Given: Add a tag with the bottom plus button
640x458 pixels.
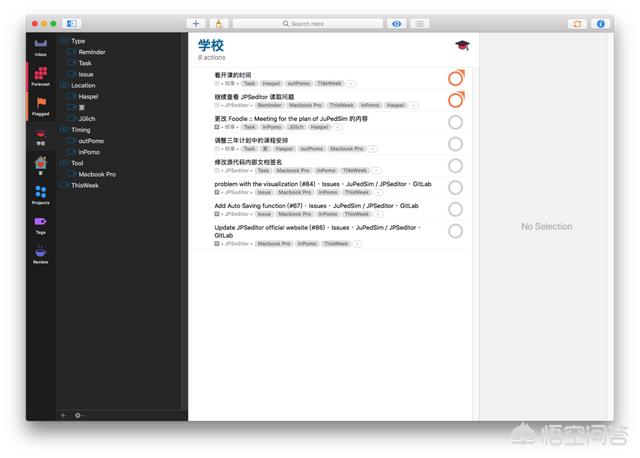Looking at the screenshot, I should coord(63,415).
